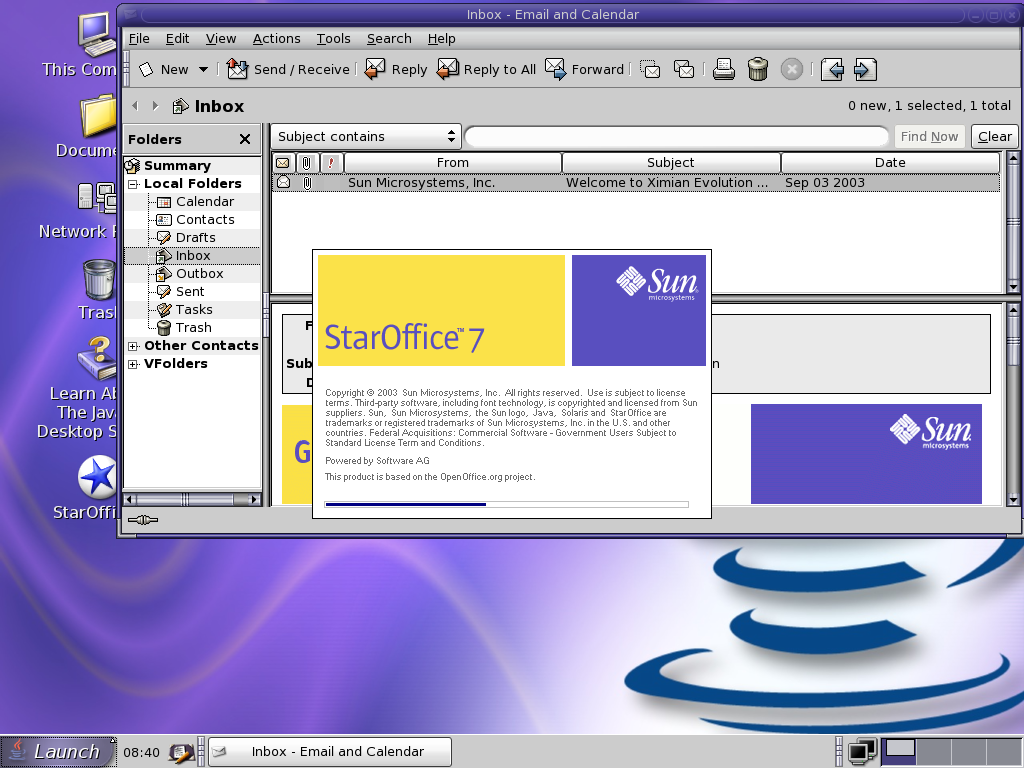The width and height of the screenshot is (1024, 768).
Task: Sort by status envelope column header
Action: tap(283, 163)
